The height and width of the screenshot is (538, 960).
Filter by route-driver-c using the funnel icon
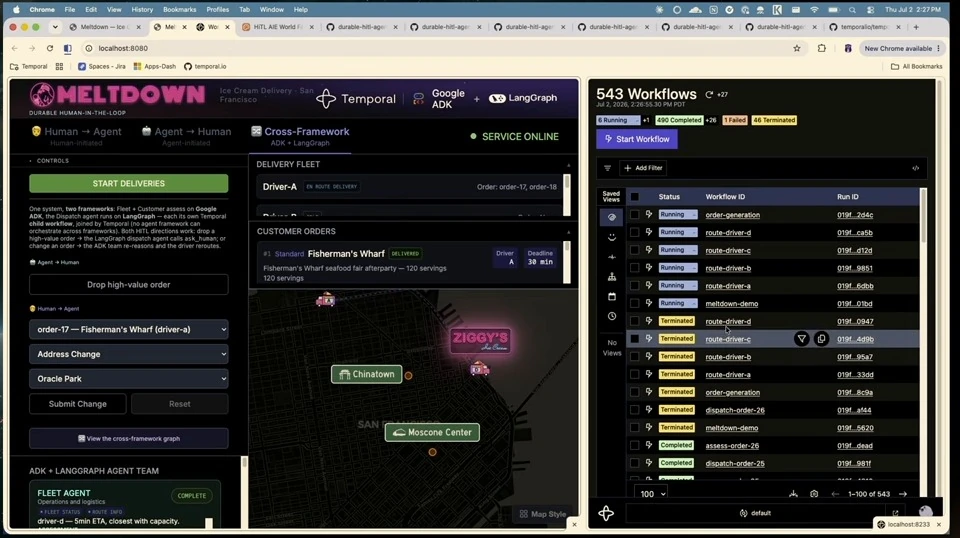pos(801,338)
